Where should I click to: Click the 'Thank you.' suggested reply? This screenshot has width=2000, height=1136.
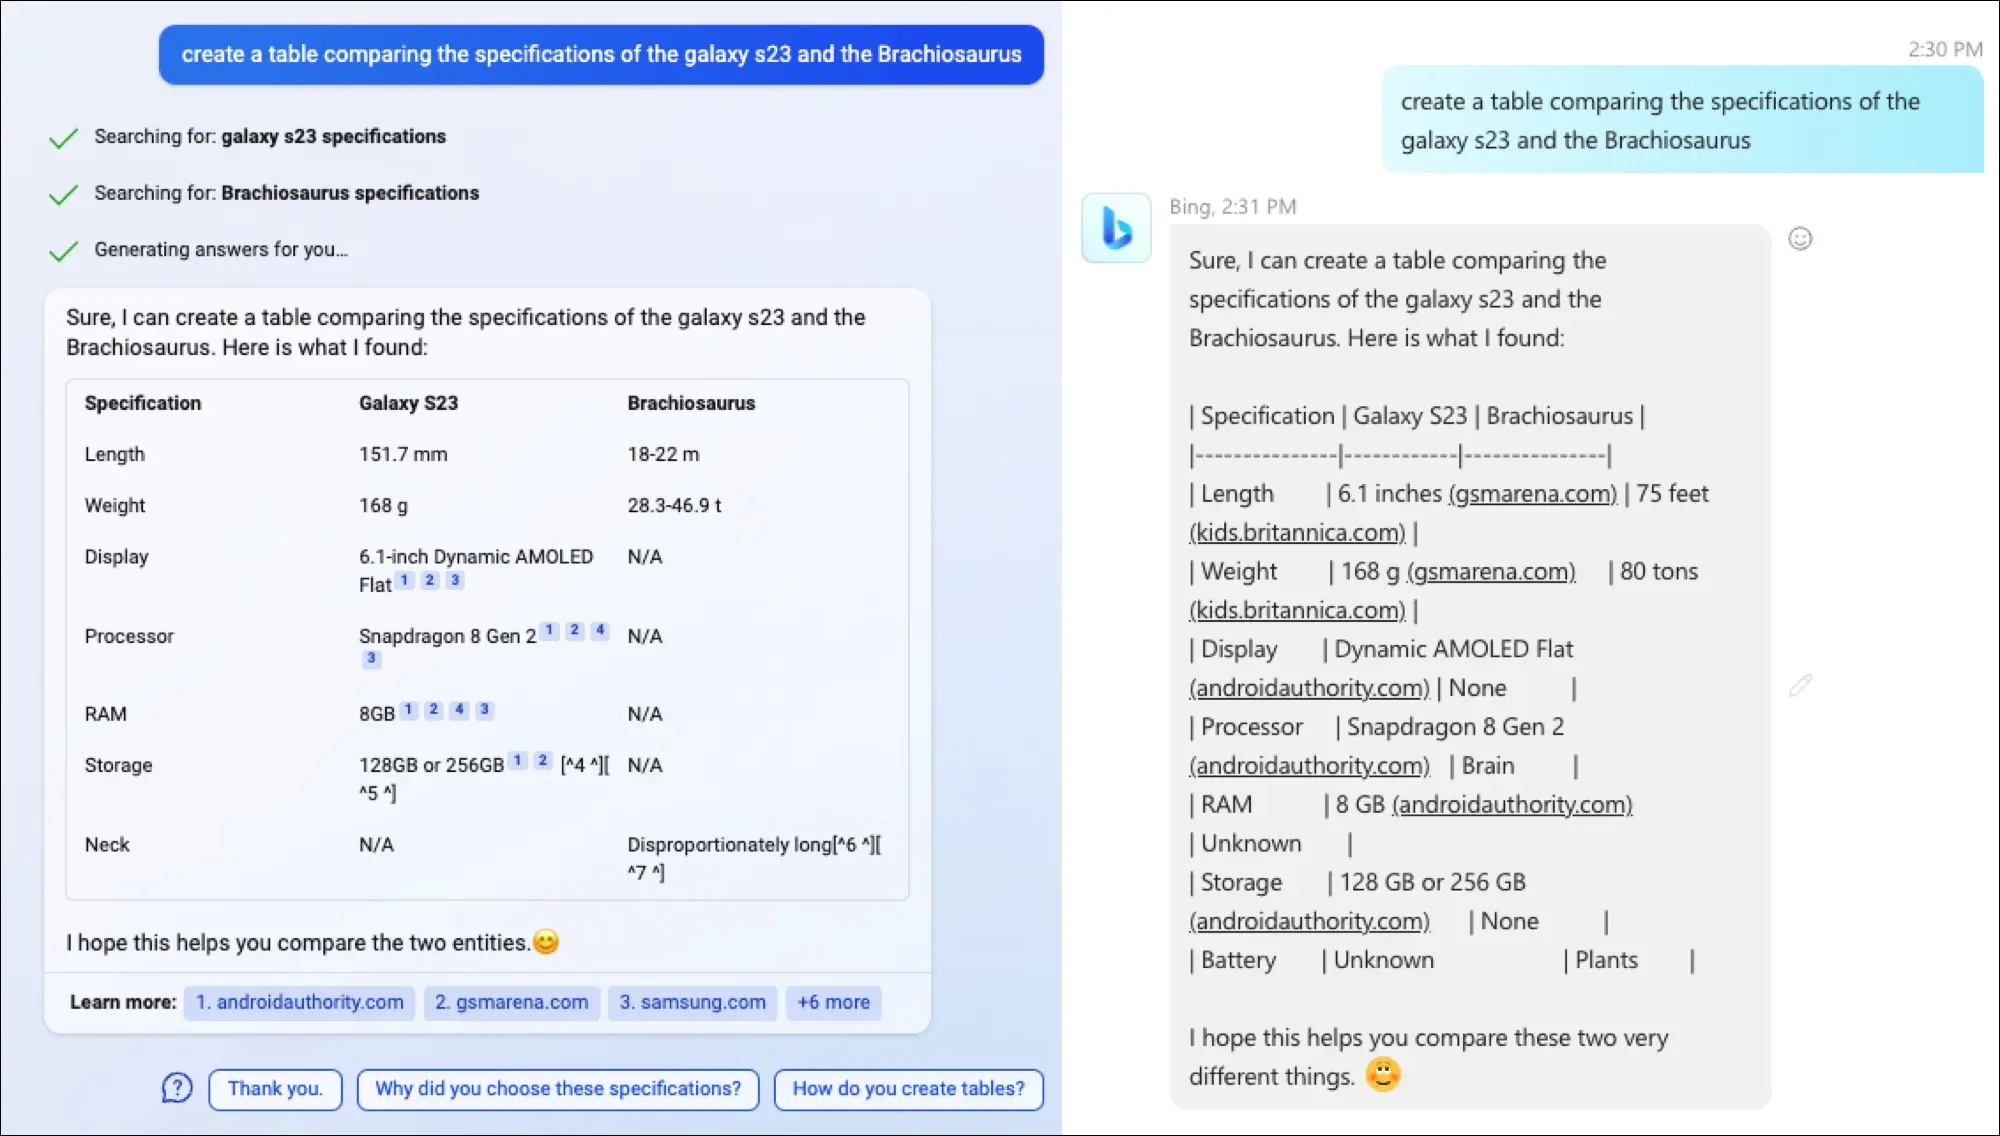[x=275, y=1089]
